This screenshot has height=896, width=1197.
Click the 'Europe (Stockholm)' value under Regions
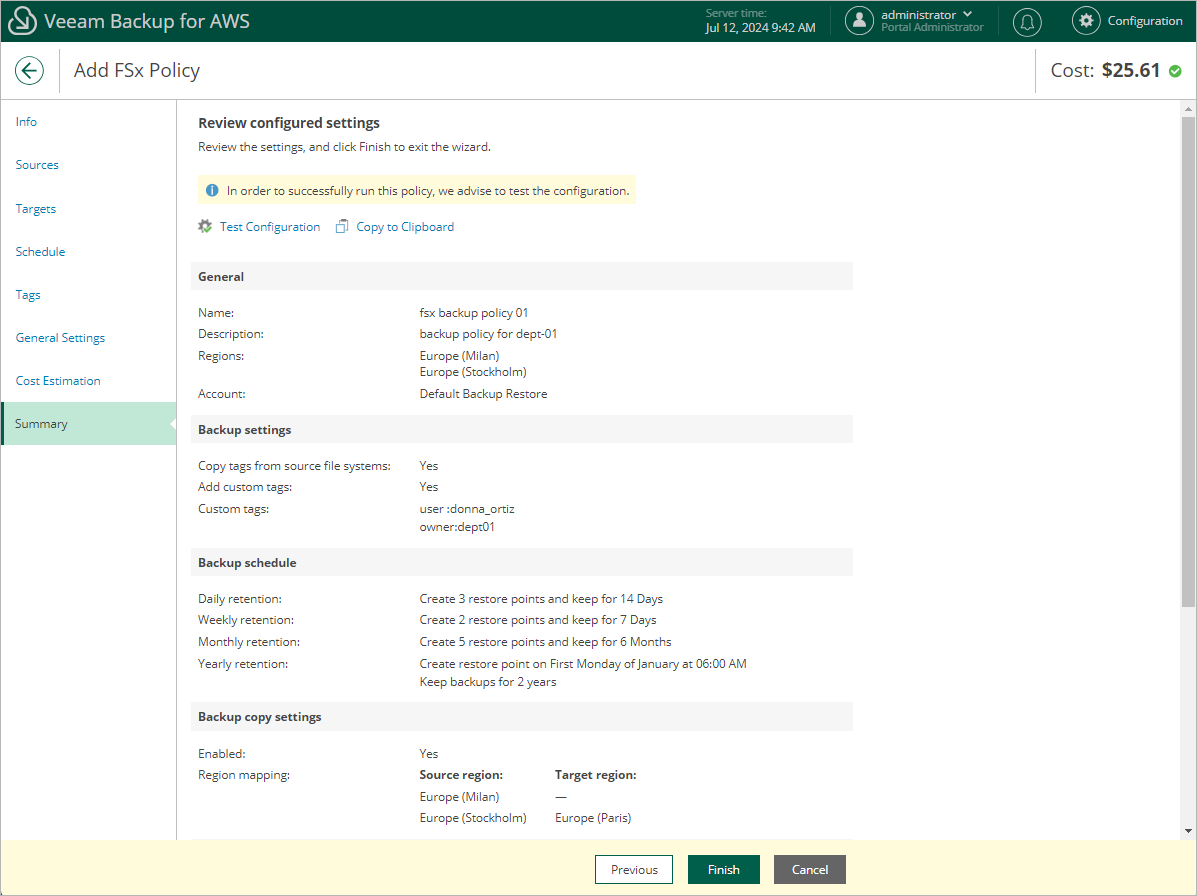[473, 372]
